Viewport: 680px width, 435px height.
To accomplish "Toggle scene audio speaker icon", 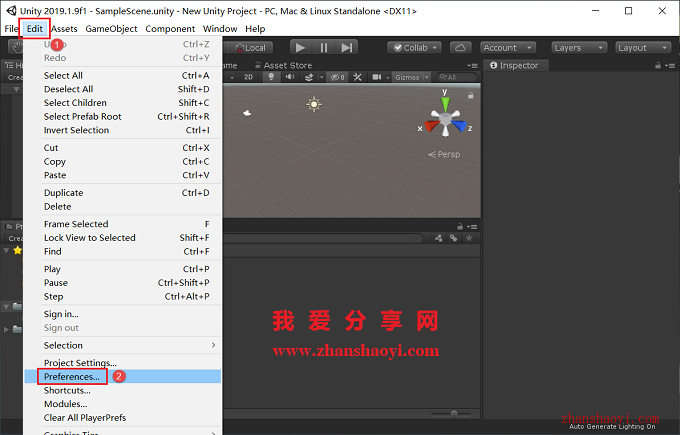I will tap(290, 77).
